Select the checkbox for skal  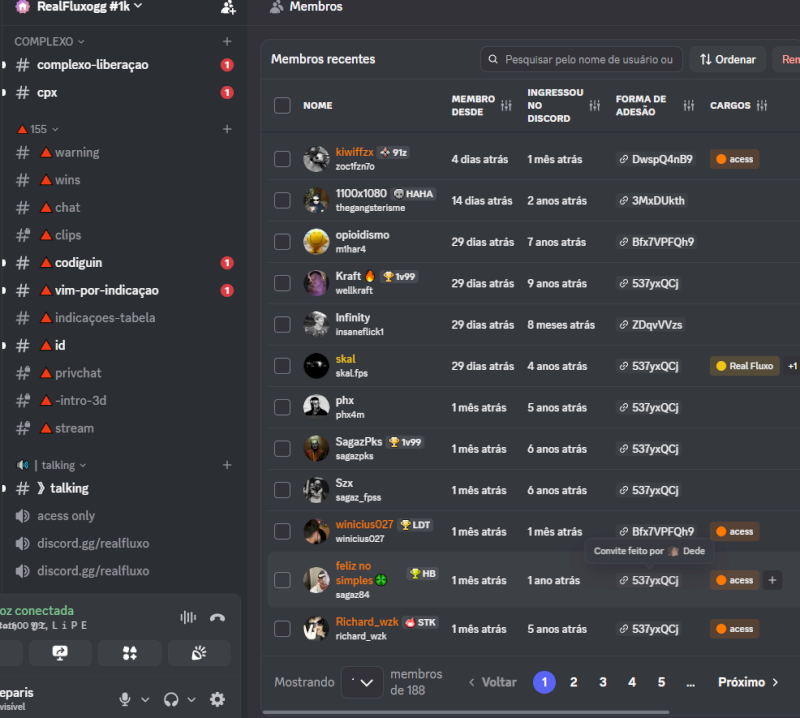click(x=282, y=366)
